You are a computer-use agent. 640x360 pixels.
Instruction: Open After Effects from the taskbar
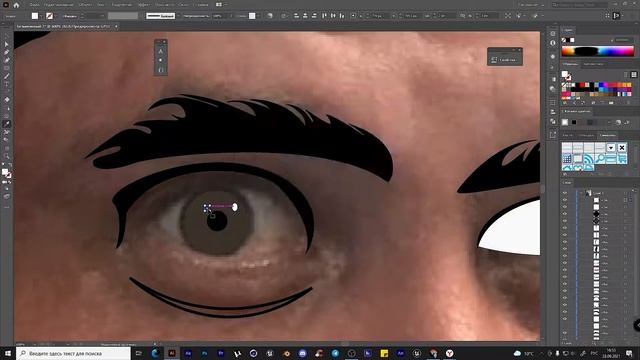(x=188, y=353)
